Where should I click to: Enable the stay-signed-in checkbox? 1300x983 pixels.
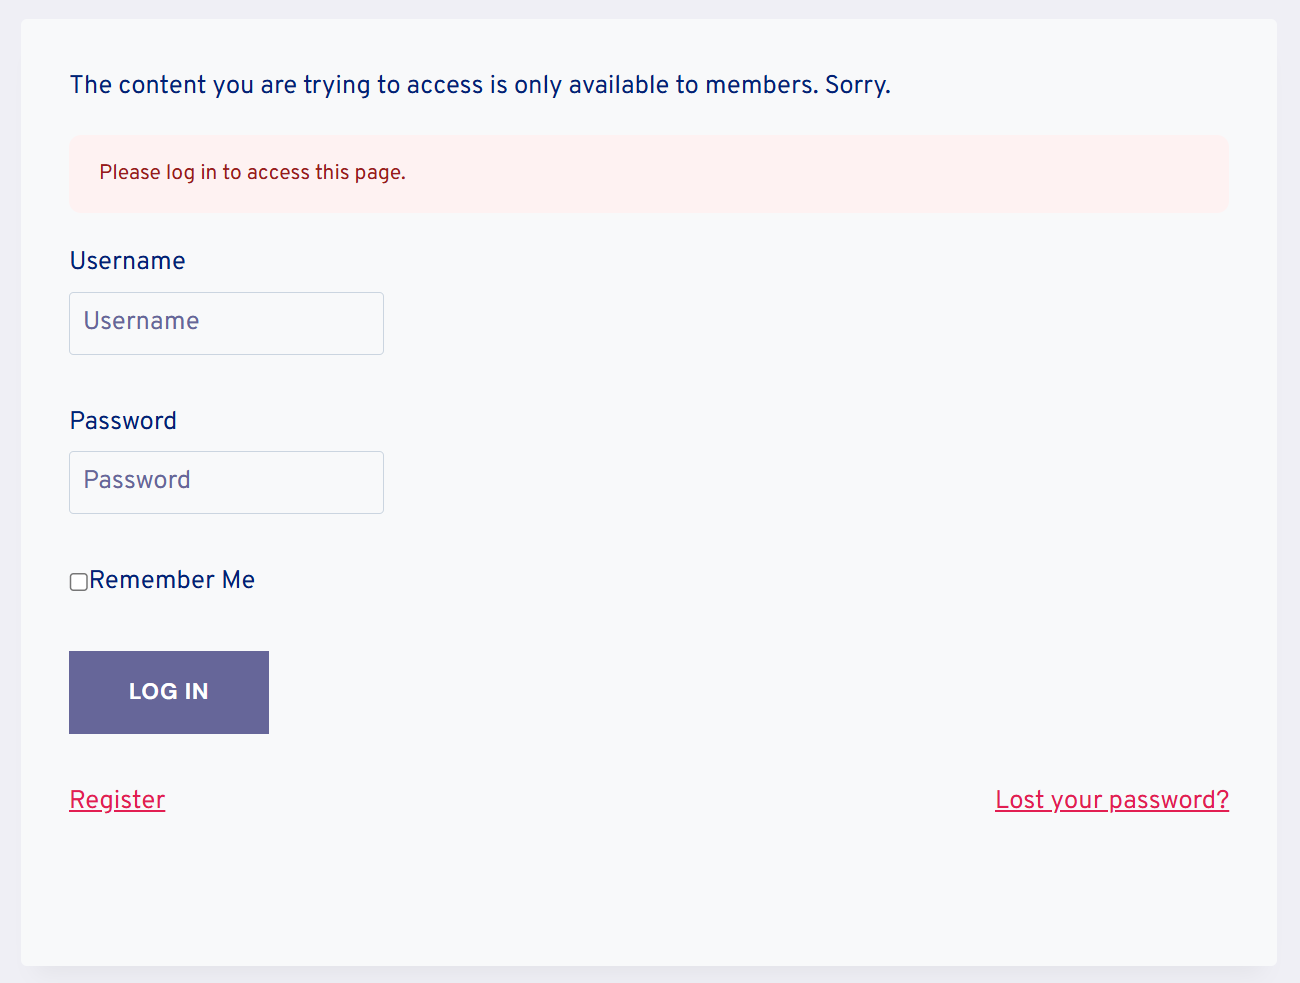coord(78,582)
